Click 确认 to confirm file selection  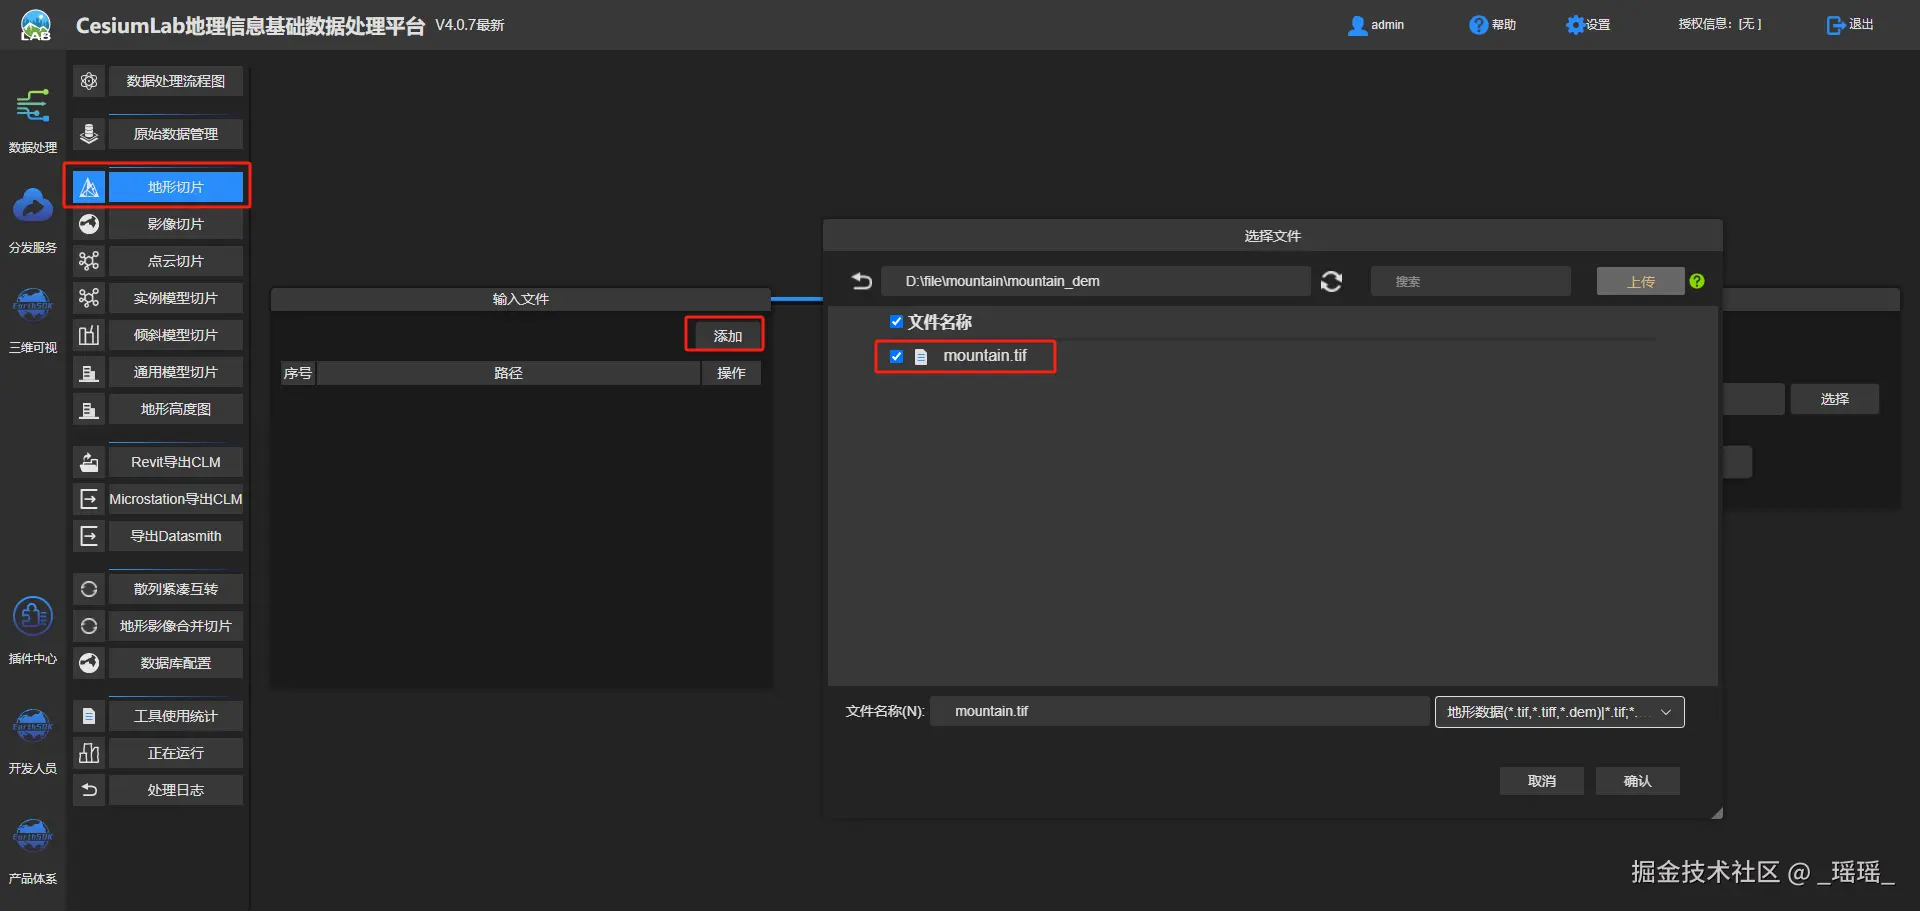click(x=1637, y=781)
